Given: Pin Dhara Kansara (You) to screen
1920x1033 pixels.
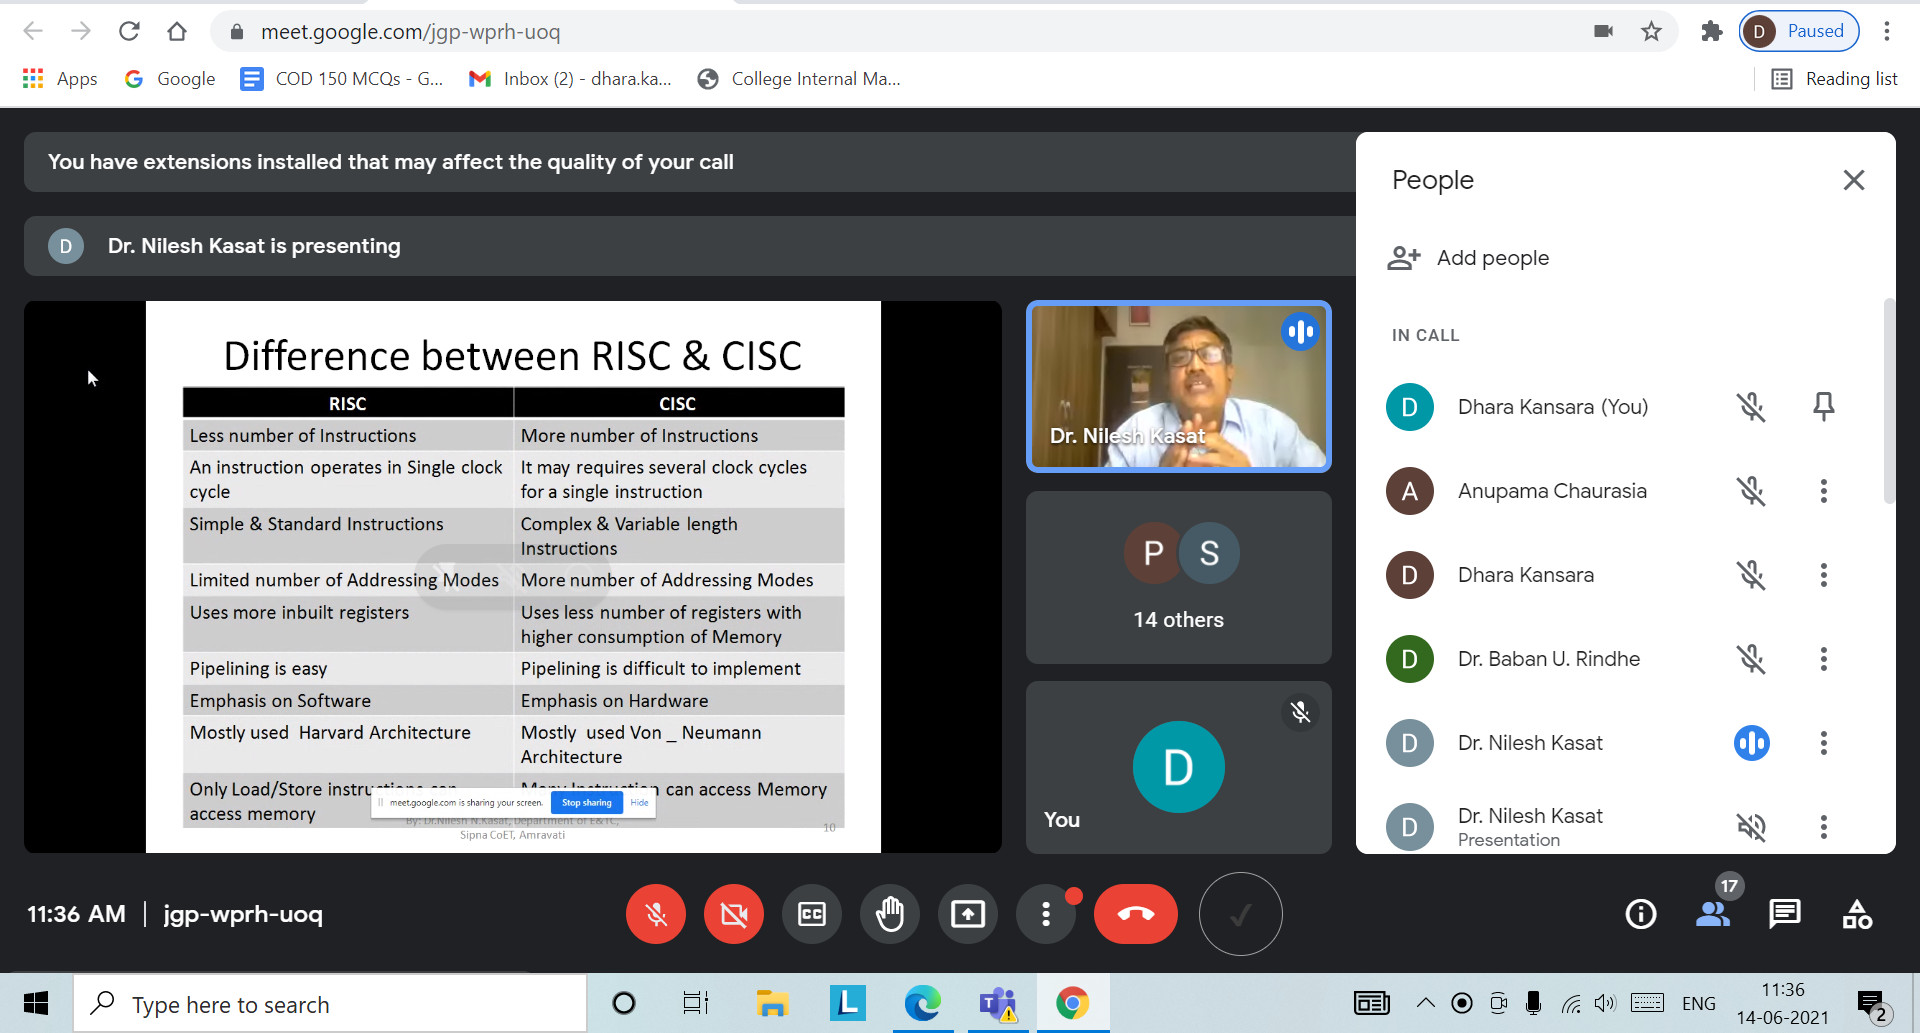Looking at the screenshot, I should [1823, 407].
